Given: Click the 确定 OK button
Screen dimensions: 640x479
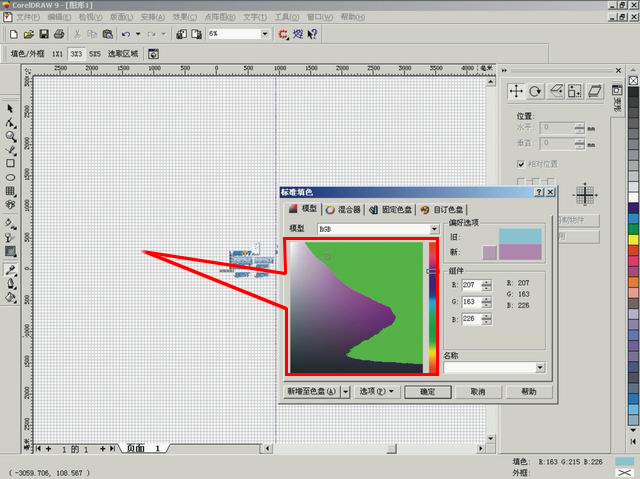Looking at the screenshot, I should (x=428, y=392).
